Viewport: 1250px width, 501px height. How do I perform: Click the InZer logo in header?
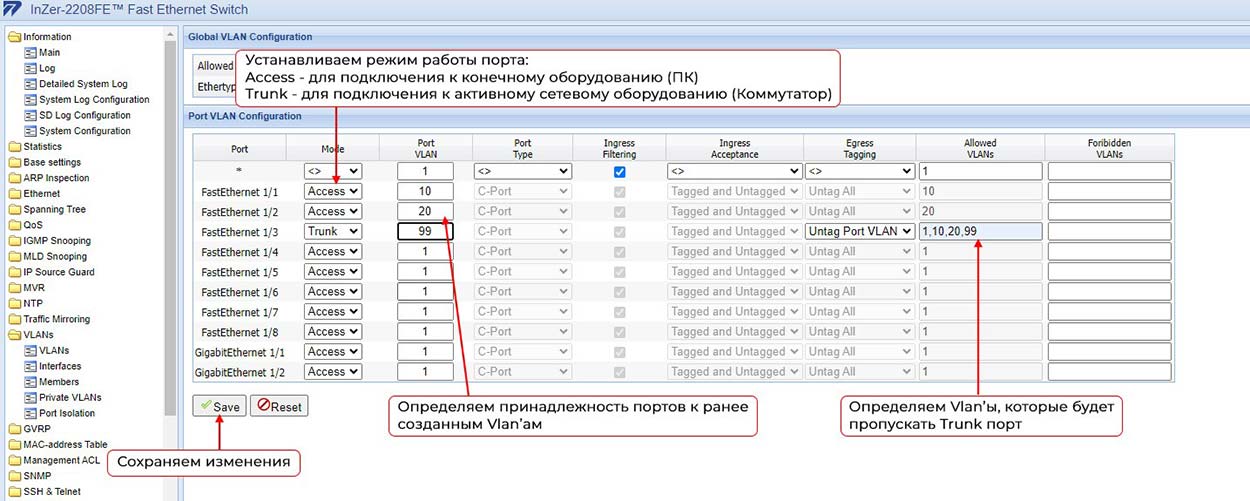point(14,11)
